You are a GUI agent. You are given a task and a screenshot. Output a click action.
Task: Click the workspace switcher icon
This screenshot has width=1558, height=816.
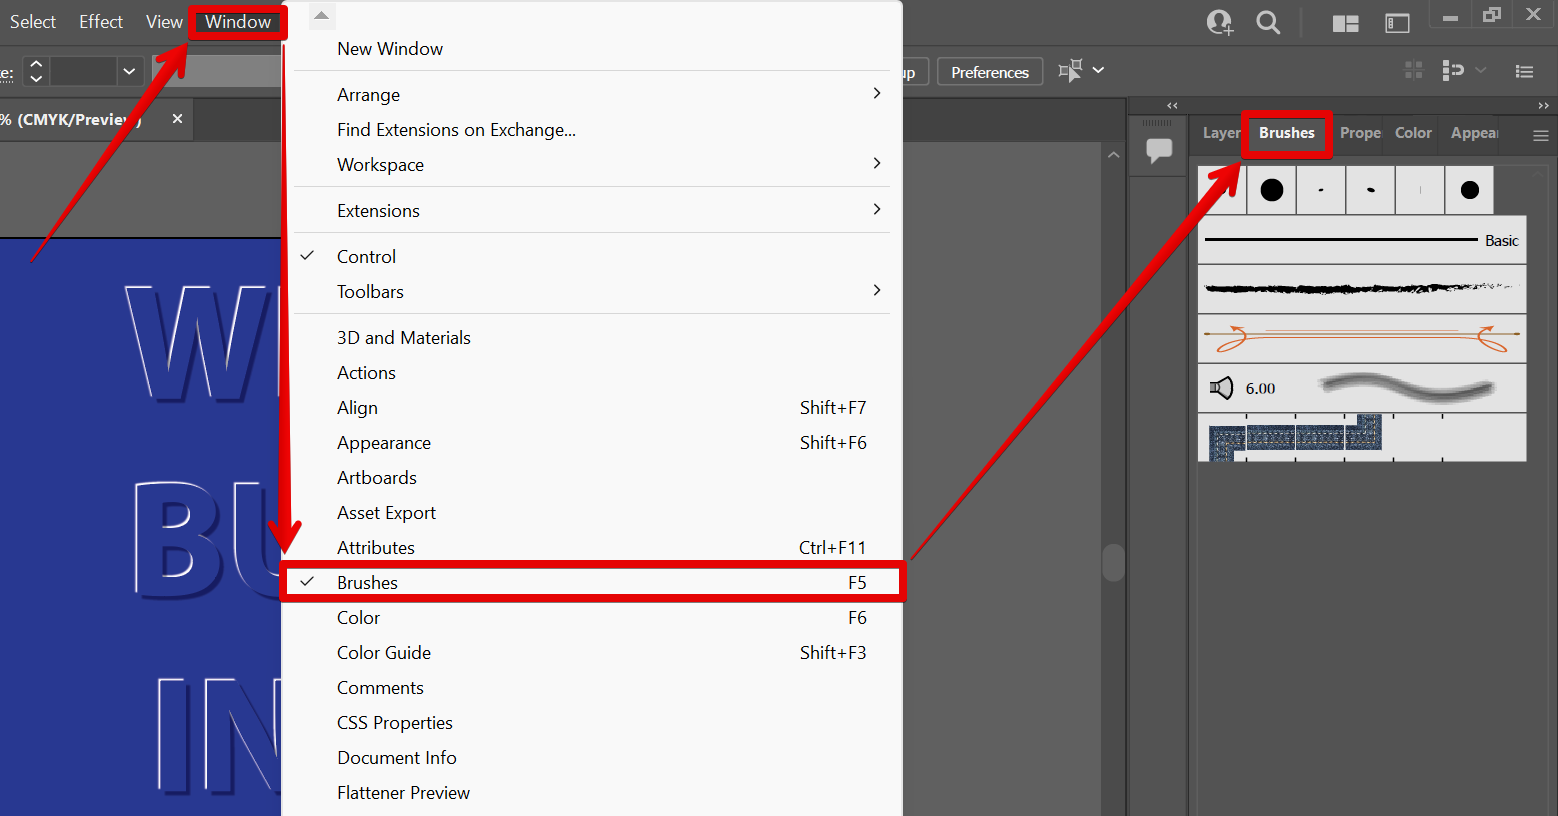tap(1397, 23)
